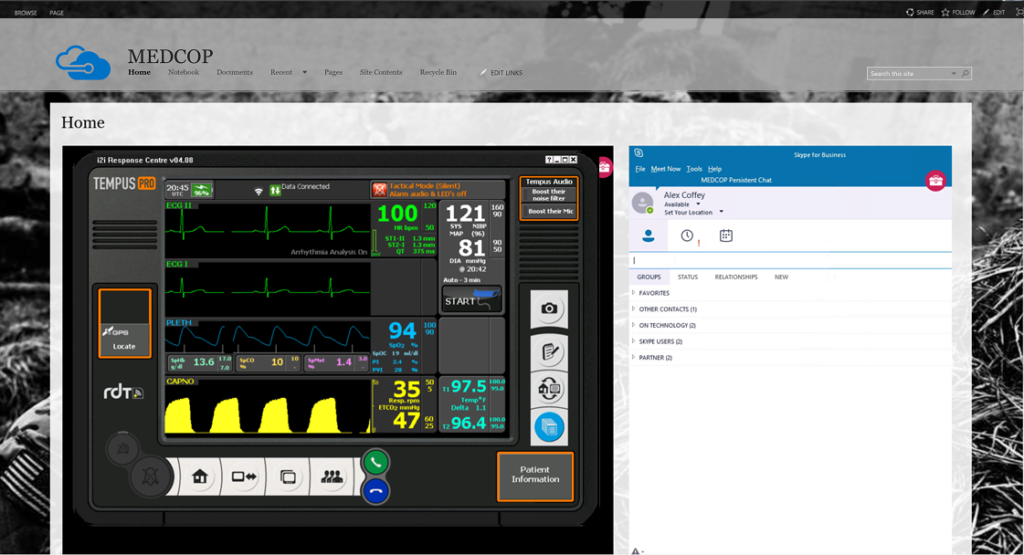Click EDIT LINKS in navigation

click(x=501, y=72)
